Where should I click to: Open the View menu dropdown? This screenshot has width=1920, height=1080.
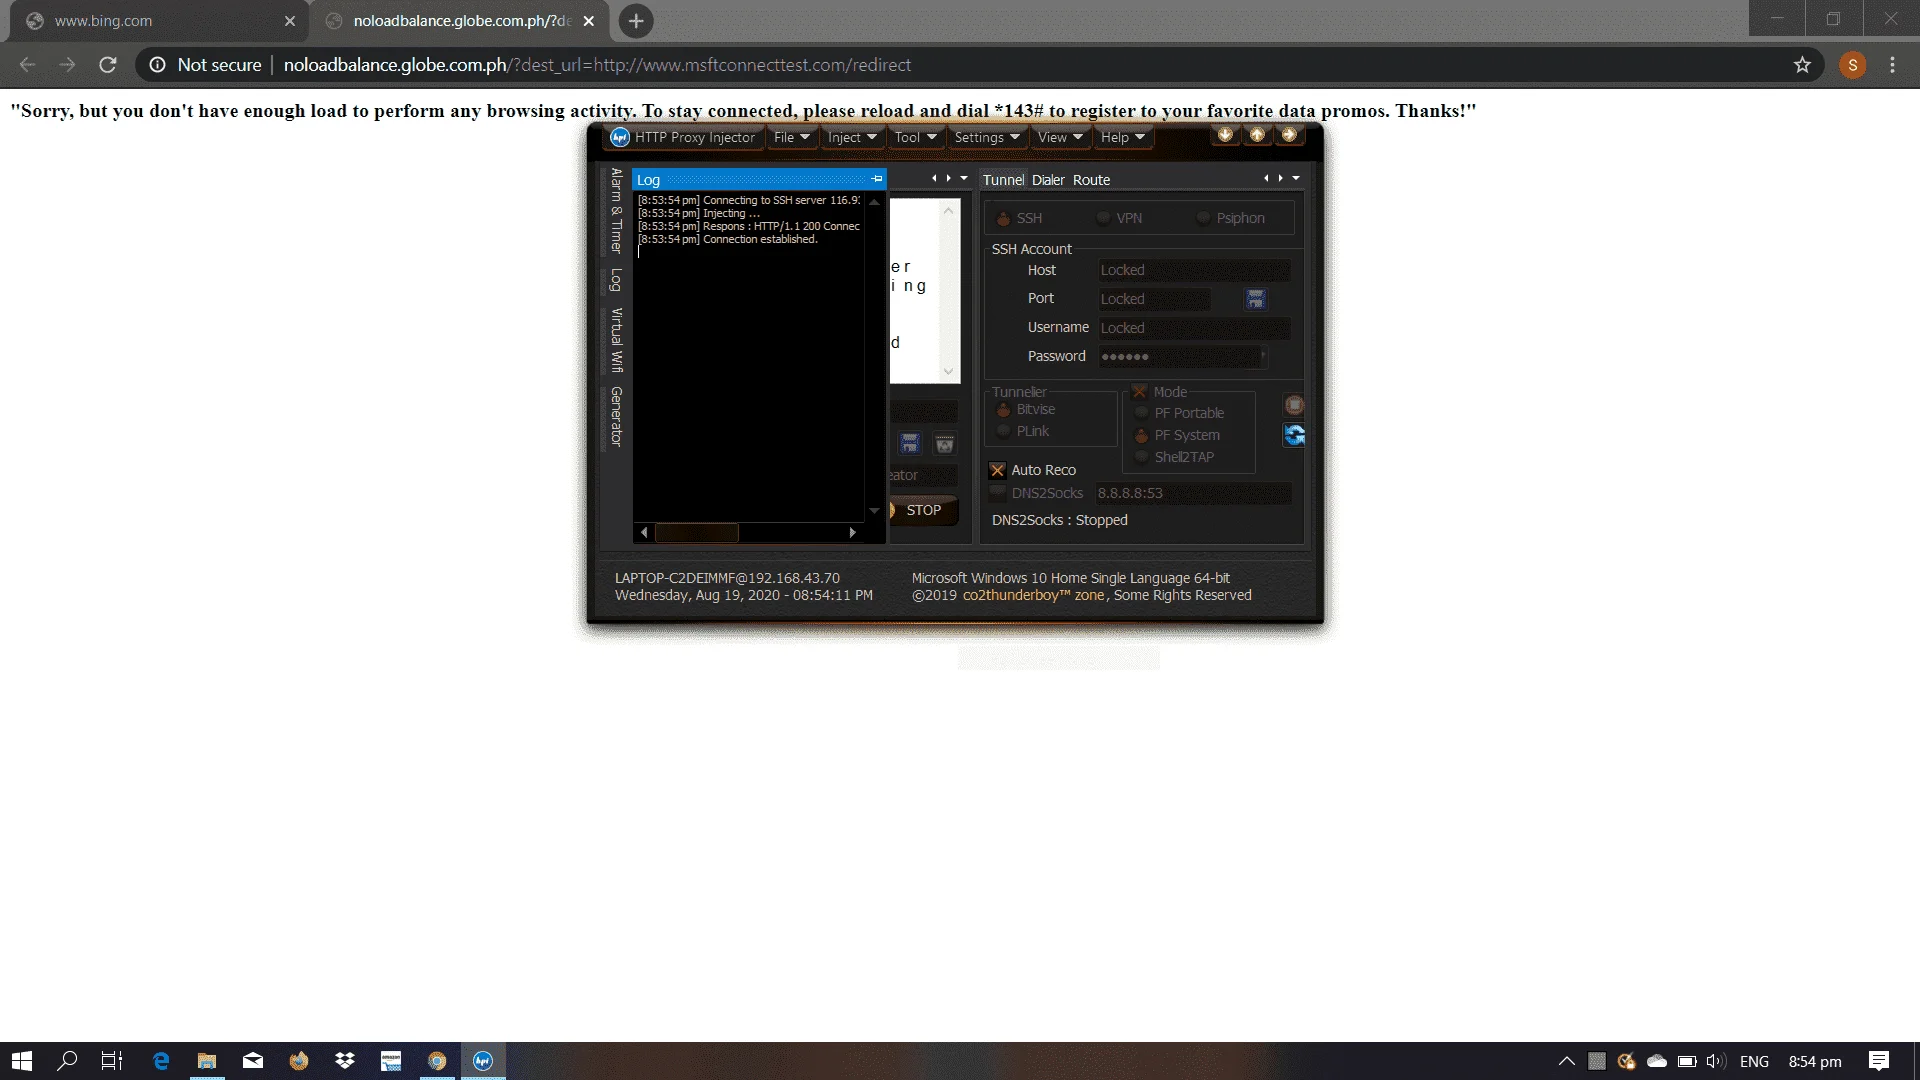tap(1060, 137)
